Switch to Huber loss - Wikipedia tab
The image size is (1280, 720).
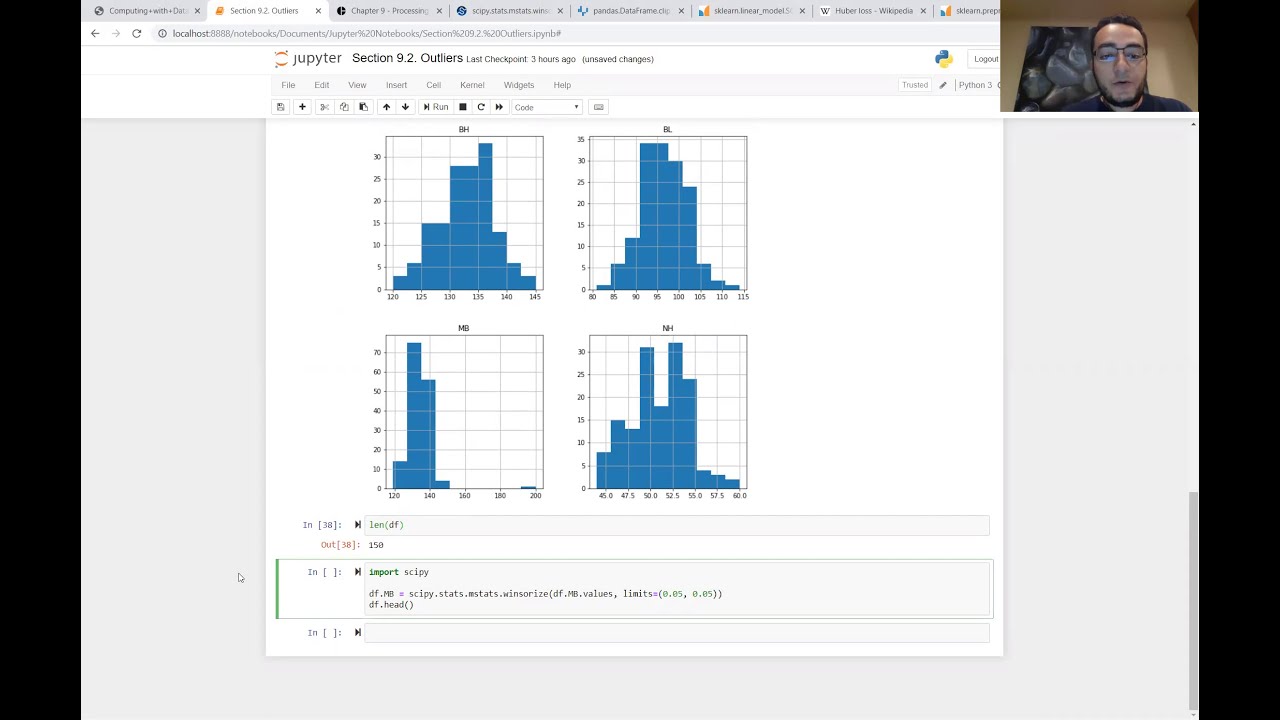[872, 11]
